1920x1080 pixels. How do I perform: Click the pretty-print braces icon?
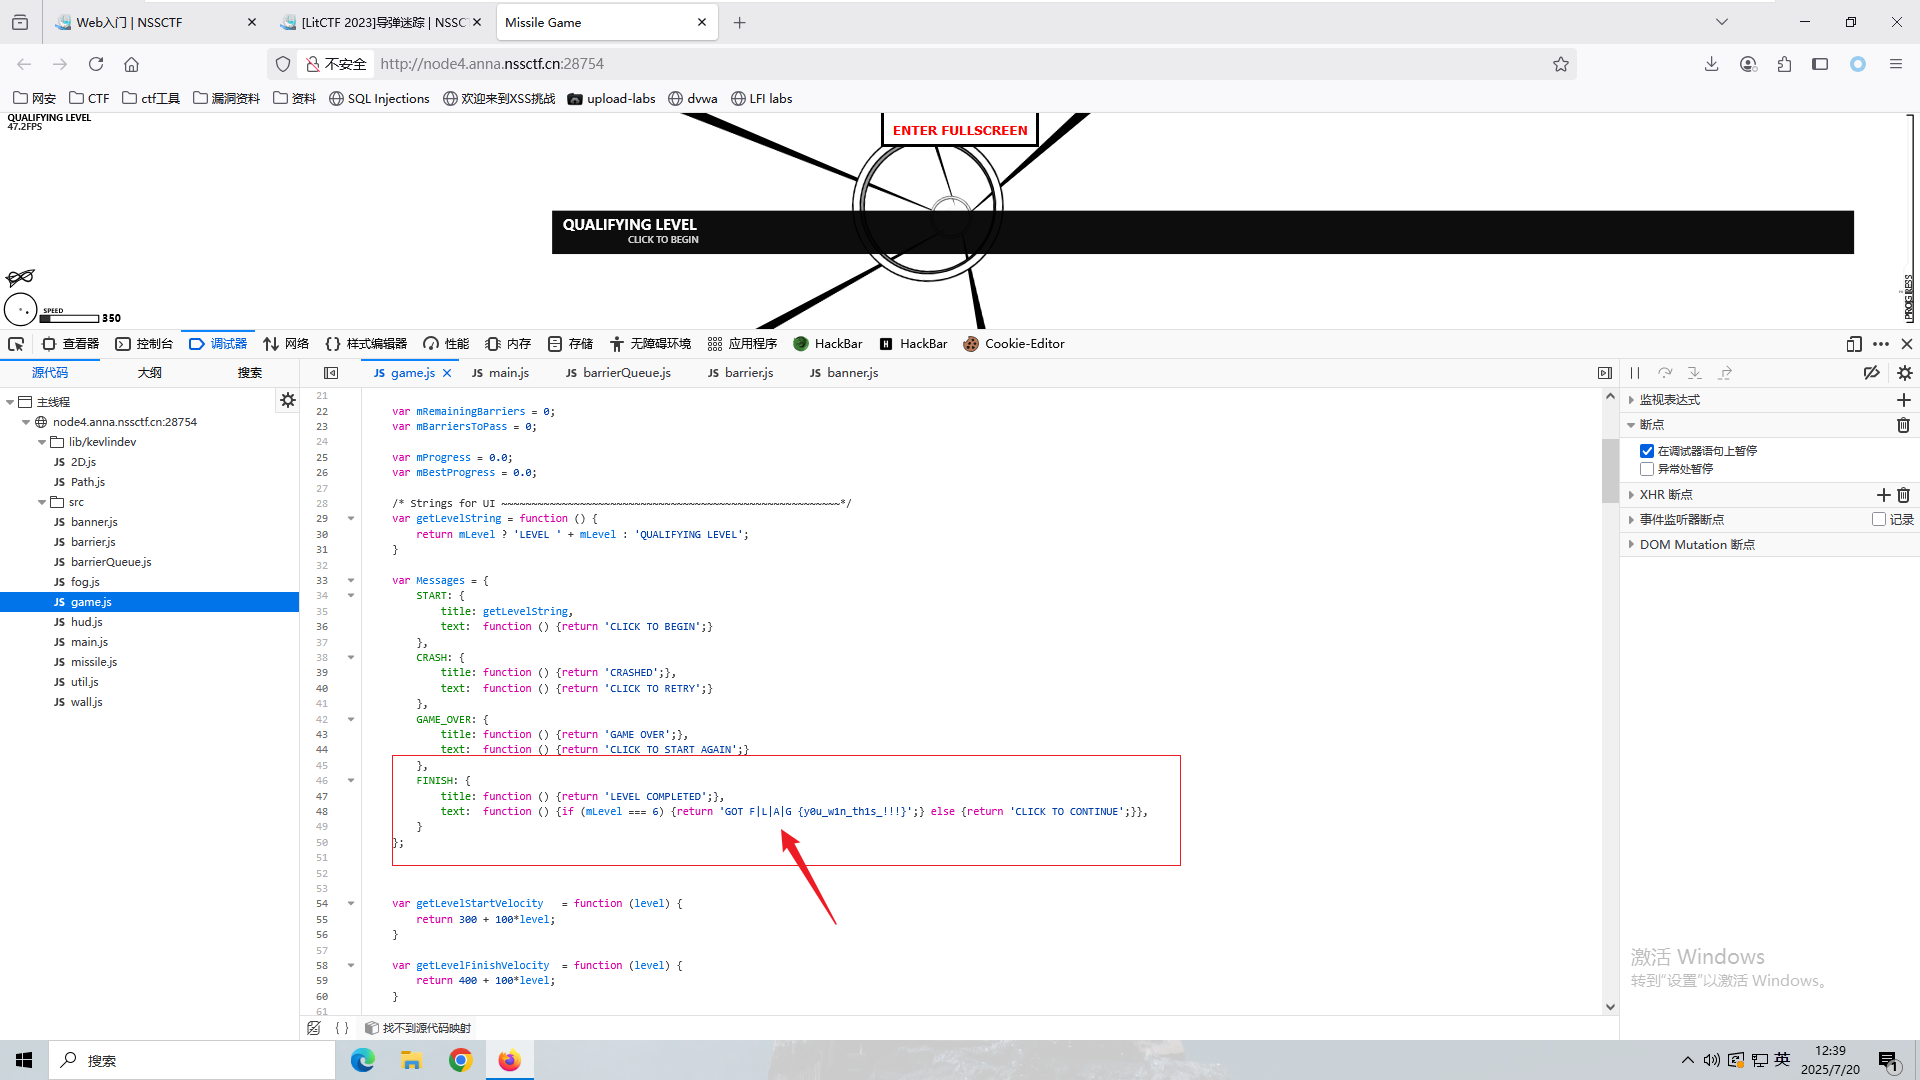(342, 1027)
